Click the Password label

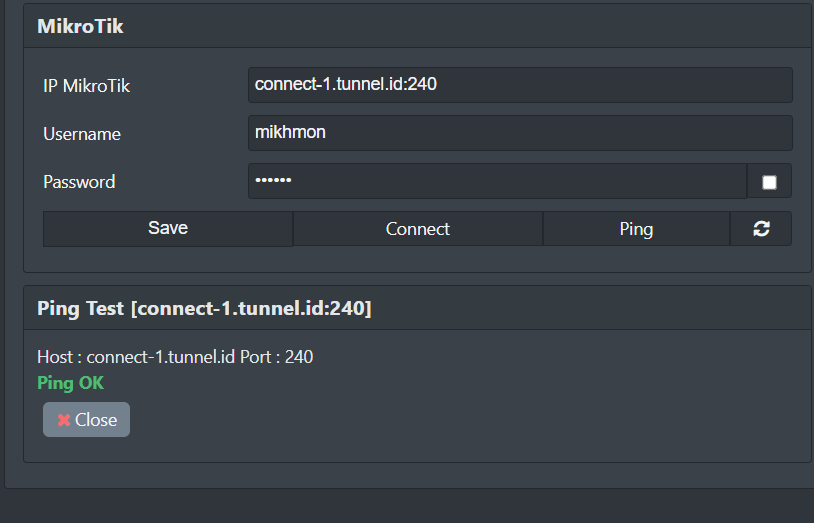(79, 182)
